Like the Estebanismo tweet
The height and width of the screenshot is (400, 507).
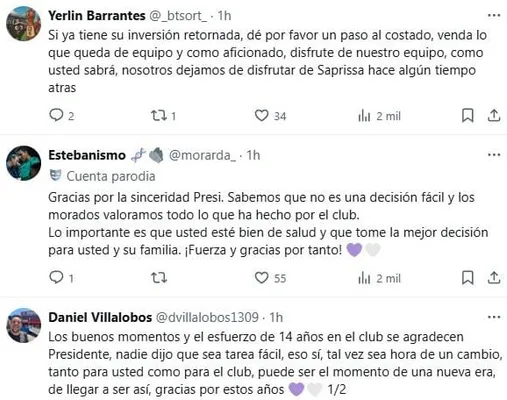click(x=261, y=278)
